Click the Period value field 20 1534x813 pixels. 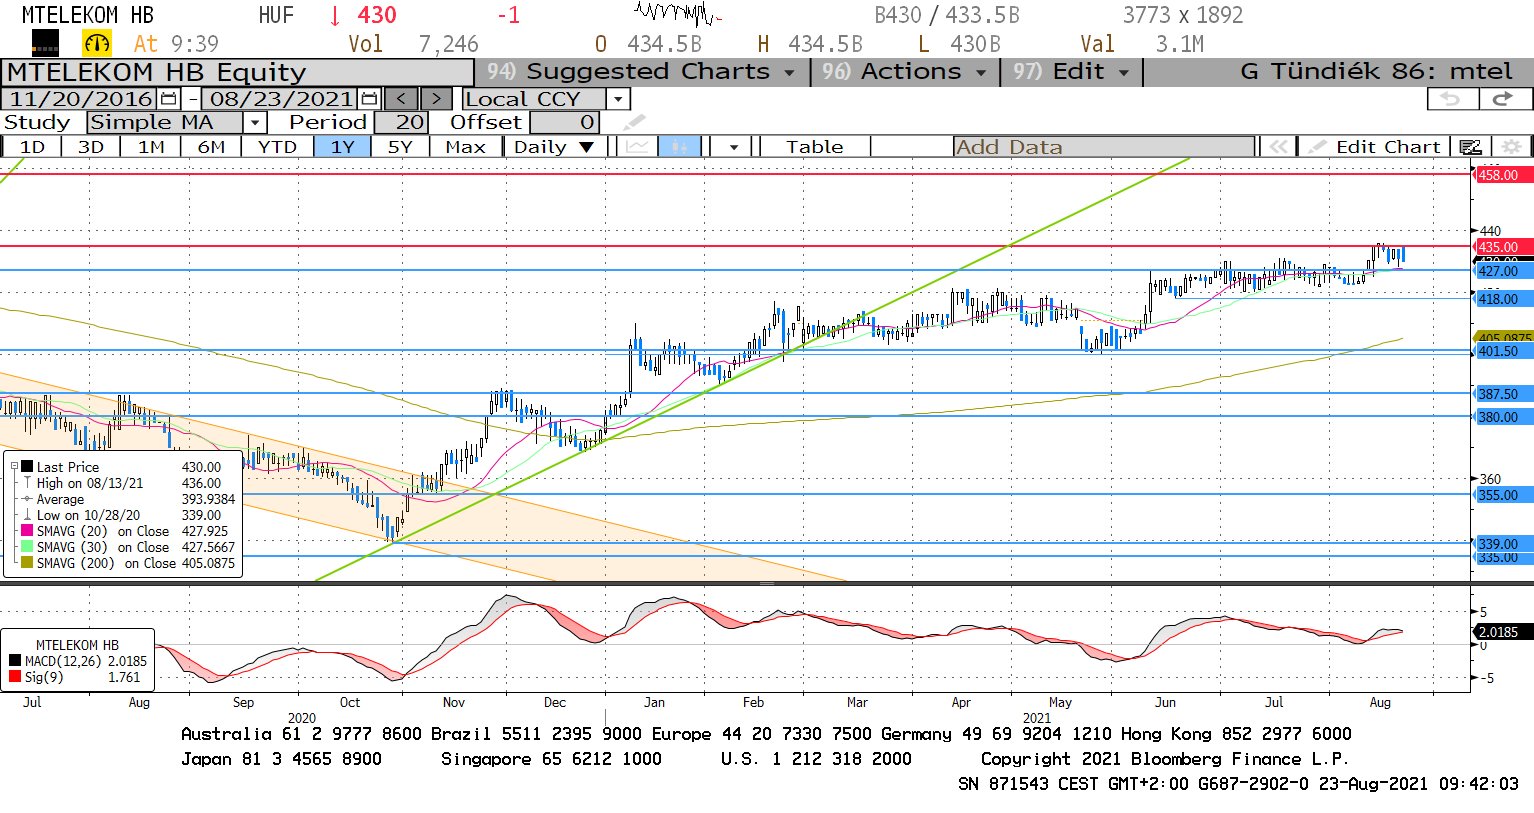pyautogui.click(x=401, y=123)
